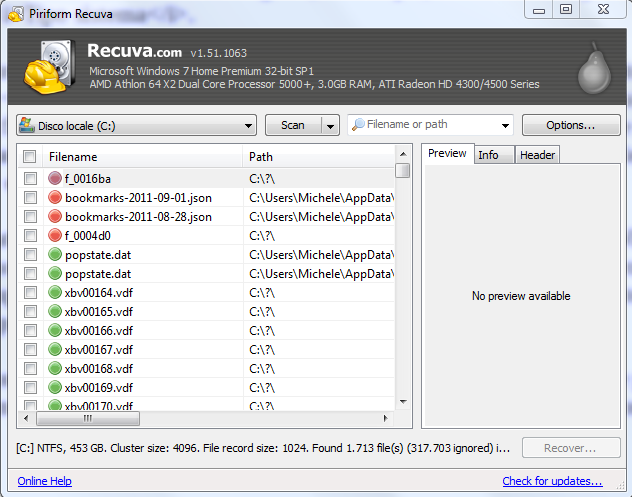
Task: Click the Recuva hard hat logo icon
Action: point(49,67)
